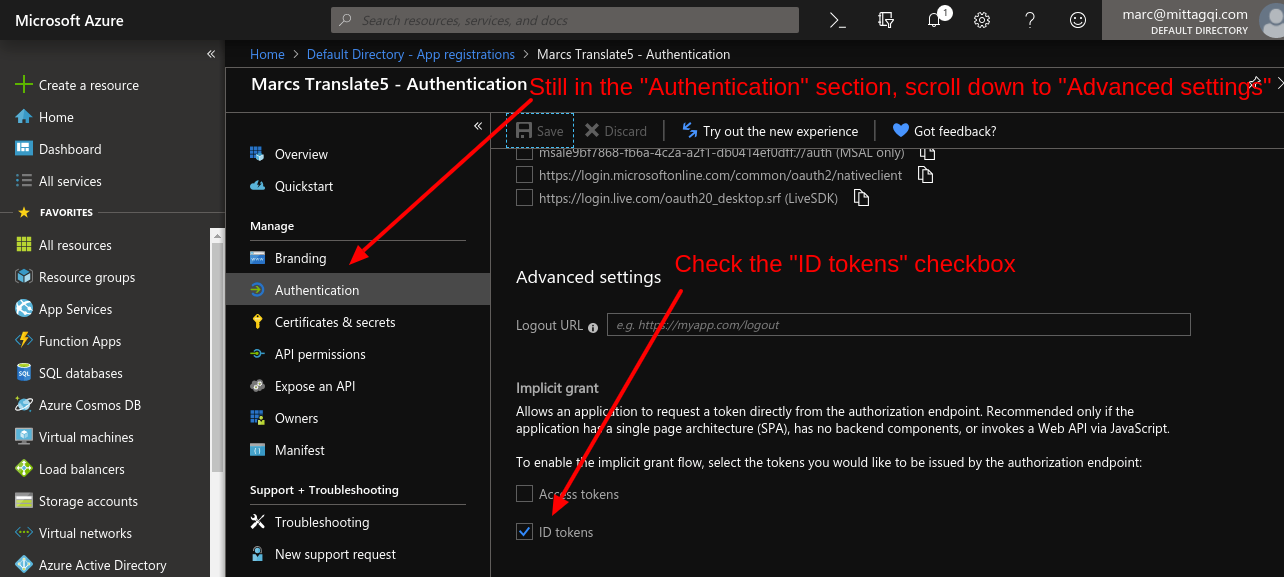Click the Virtual networks icon
This screenshot has height=577, width=1284.
tap(24, 533)
